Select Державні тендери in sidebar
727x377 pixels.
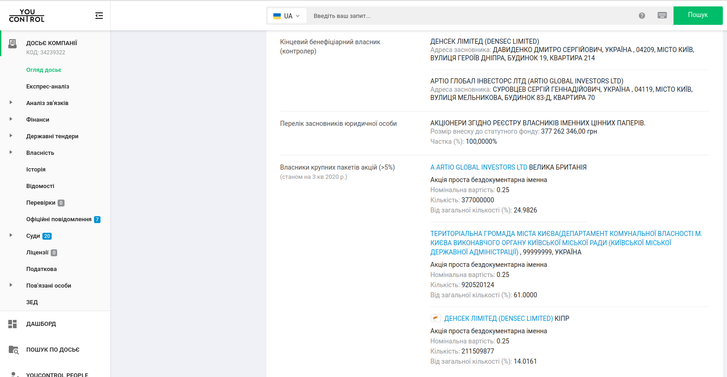tap(52, 136)
